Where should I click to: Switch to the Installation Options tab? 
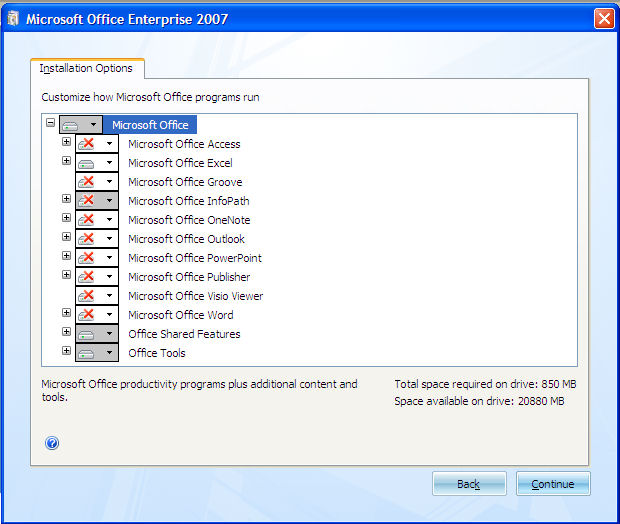coord(87,68)
